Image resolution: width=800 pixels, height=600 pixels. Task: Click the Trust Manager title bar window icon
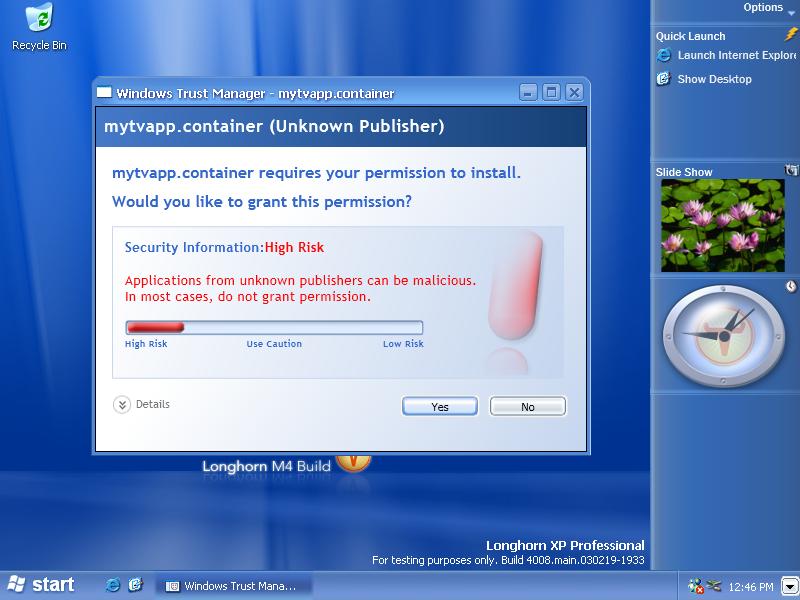(104, 92)
